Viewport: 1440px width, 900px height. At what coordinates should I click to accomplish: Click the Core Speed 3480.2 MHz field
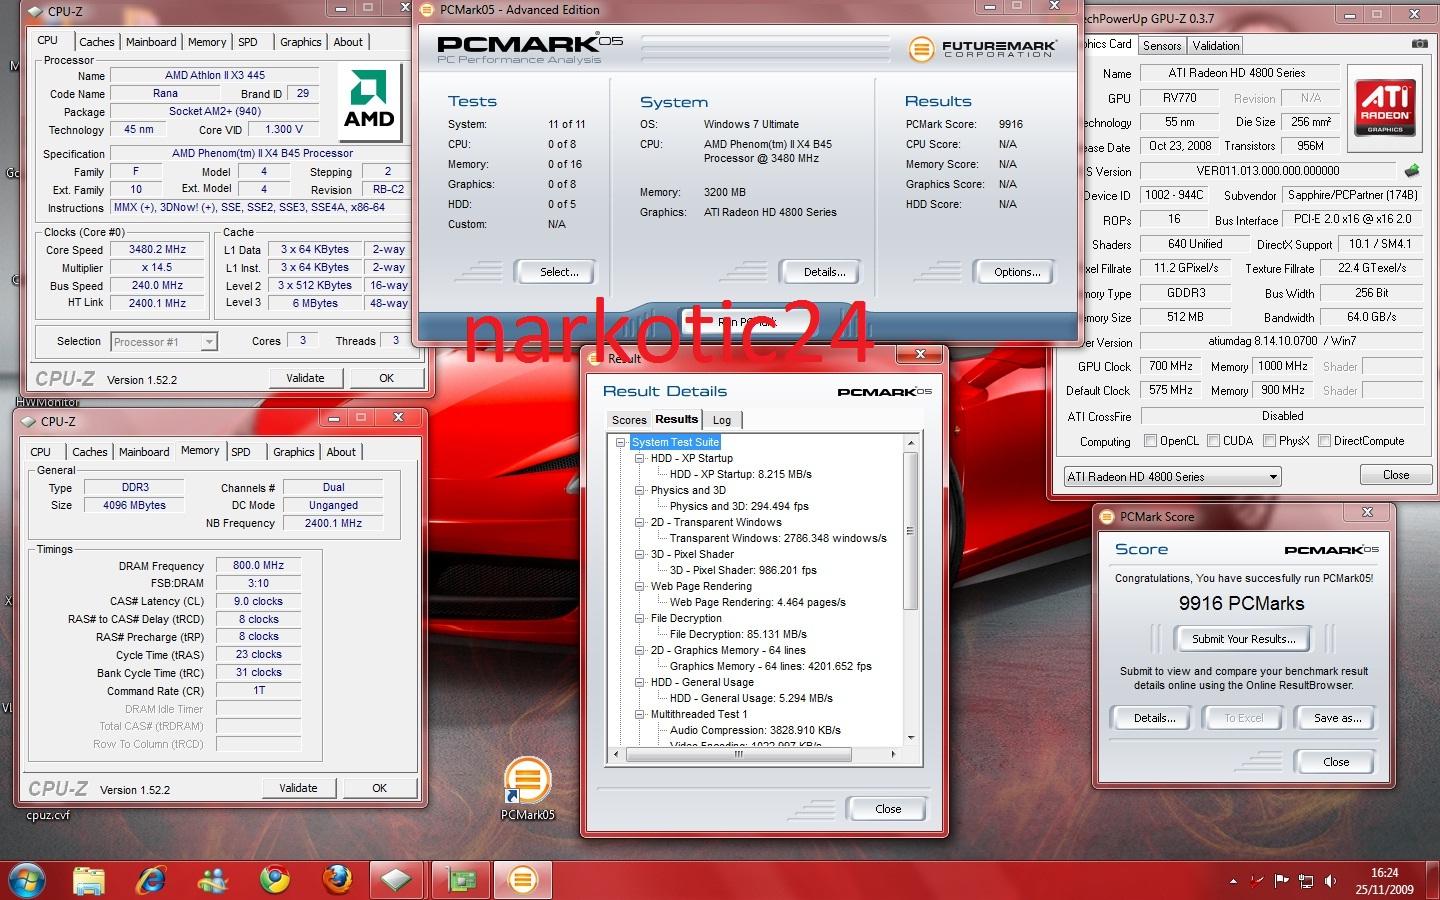pos(157,250)
